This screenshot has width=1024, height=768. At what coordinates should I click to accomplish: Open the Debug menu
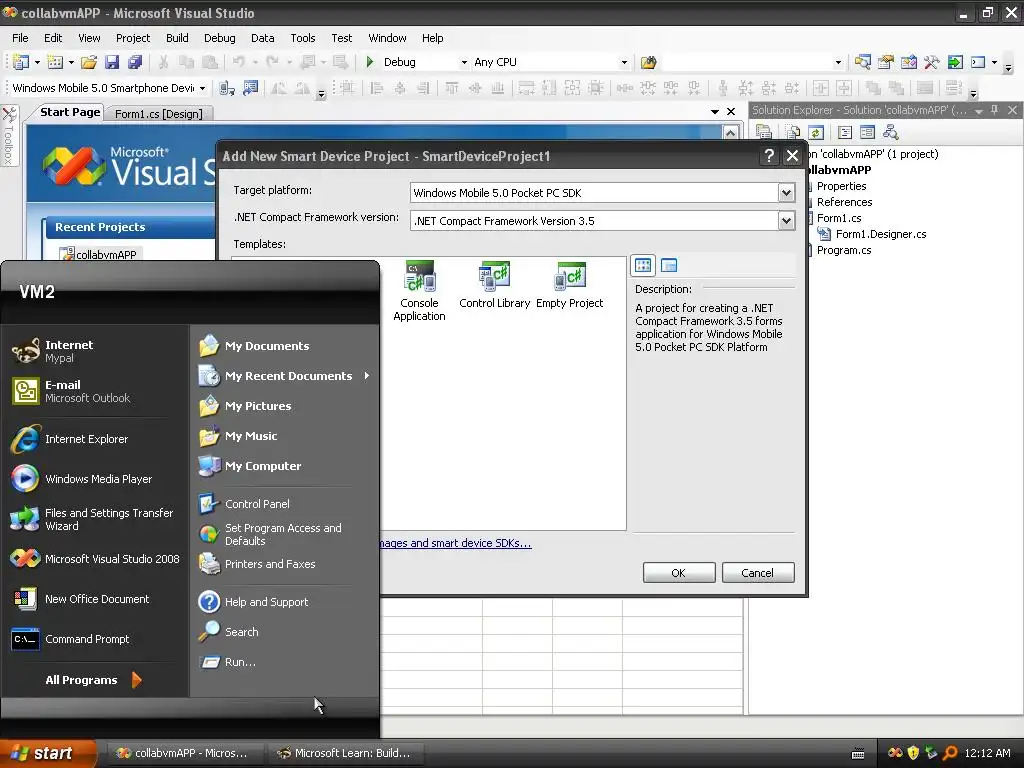(x=219, y=38)
